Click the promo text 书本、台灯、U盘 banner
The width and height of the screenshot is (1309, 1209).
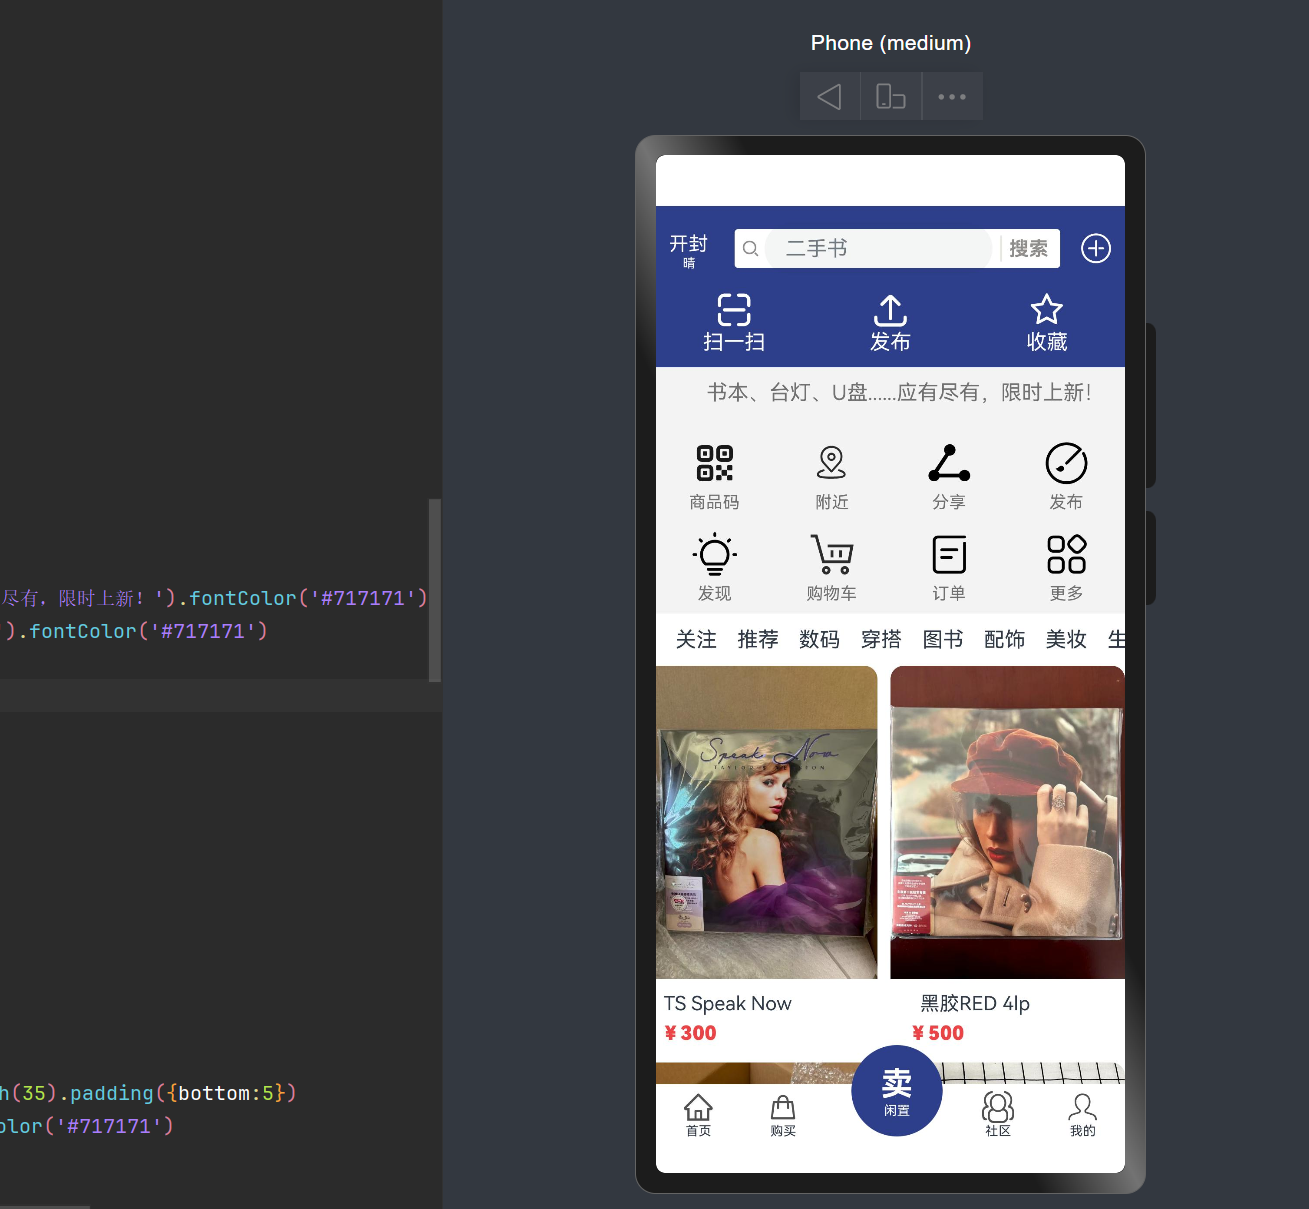(x=900, y=392)
